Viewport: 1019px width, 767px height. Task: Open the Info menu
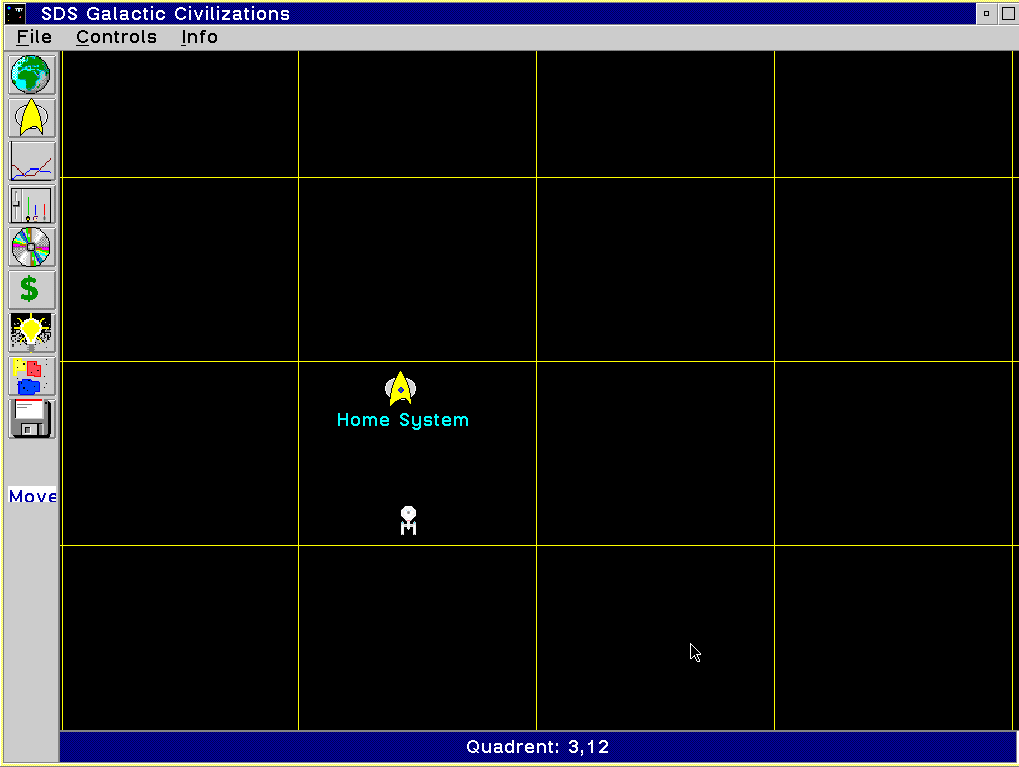(199, 37)
